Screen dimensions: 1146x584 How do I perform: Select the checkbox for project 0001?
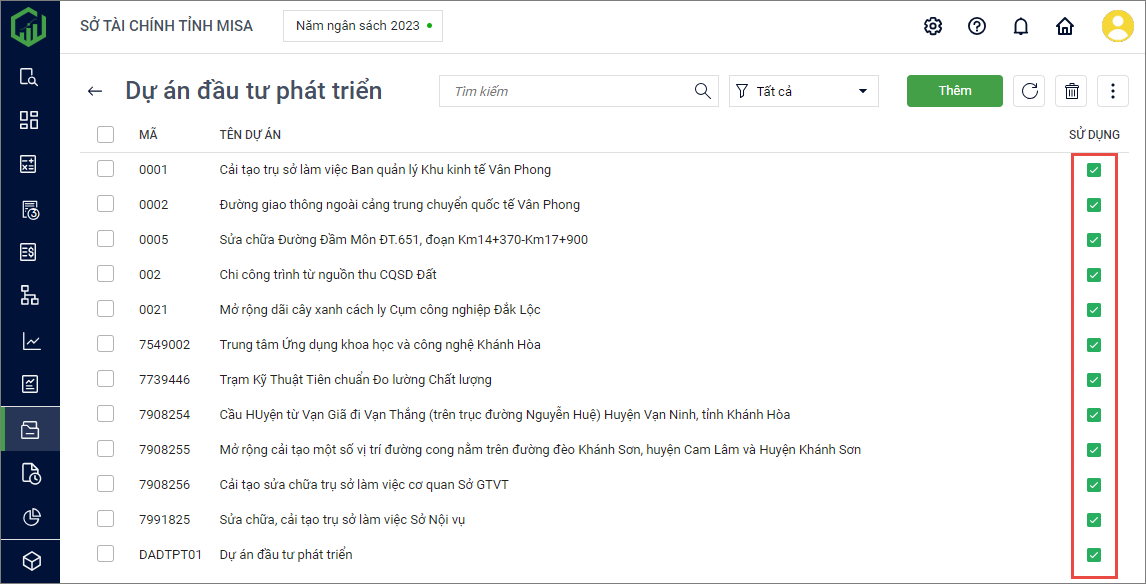pyautogui.click(x=106, y=169)
